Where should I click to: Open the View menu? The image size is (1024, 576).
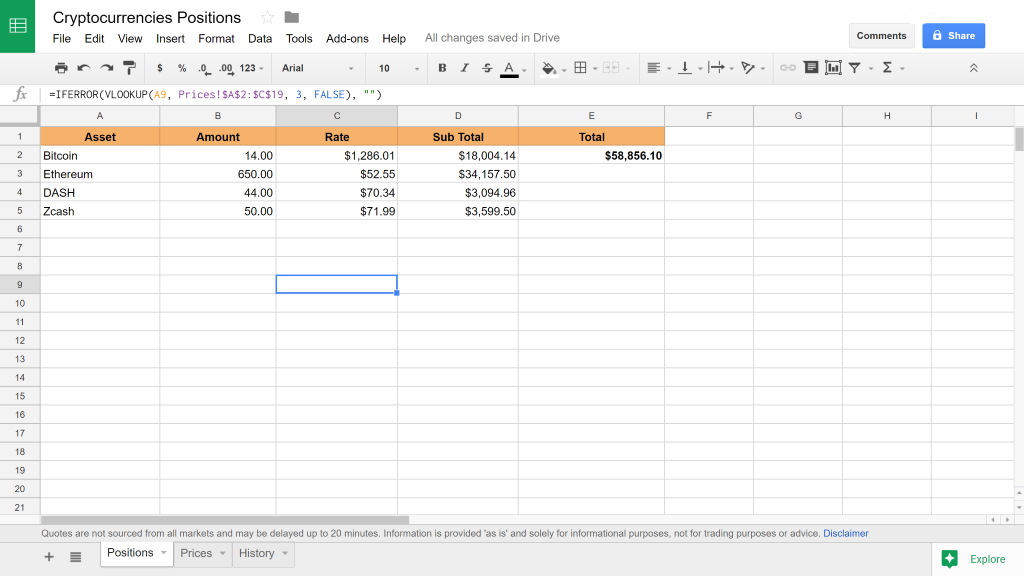(130, 39)
